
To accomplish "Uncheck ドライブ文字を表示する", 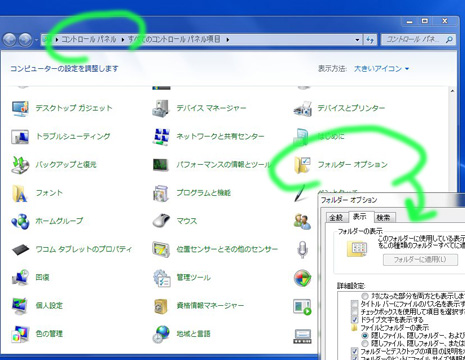I will click(355, 319).
